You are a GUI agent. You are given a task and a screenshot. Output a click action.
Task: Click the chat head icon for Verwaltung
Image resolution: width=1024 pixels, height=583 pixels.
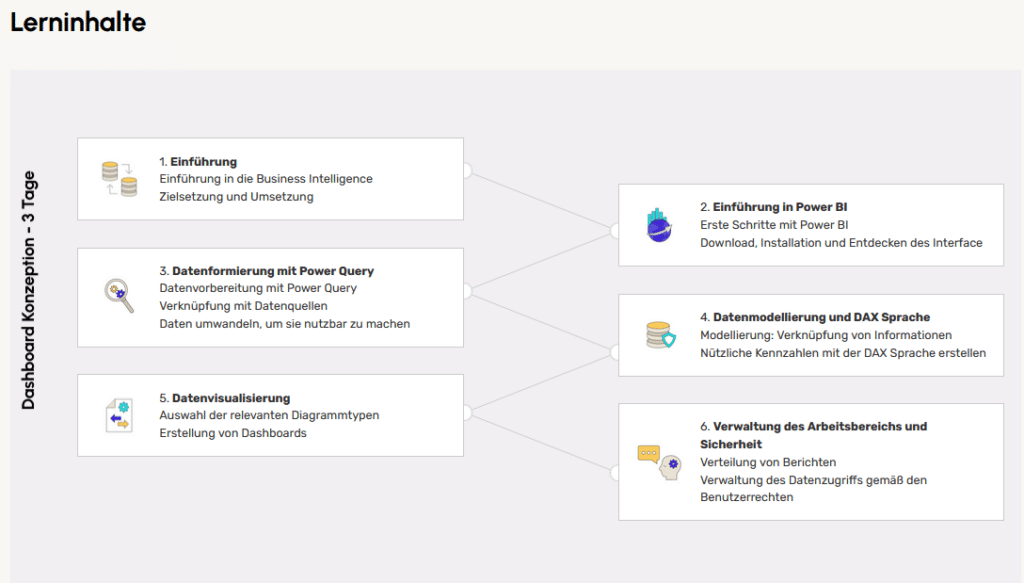tap(660, 461)
